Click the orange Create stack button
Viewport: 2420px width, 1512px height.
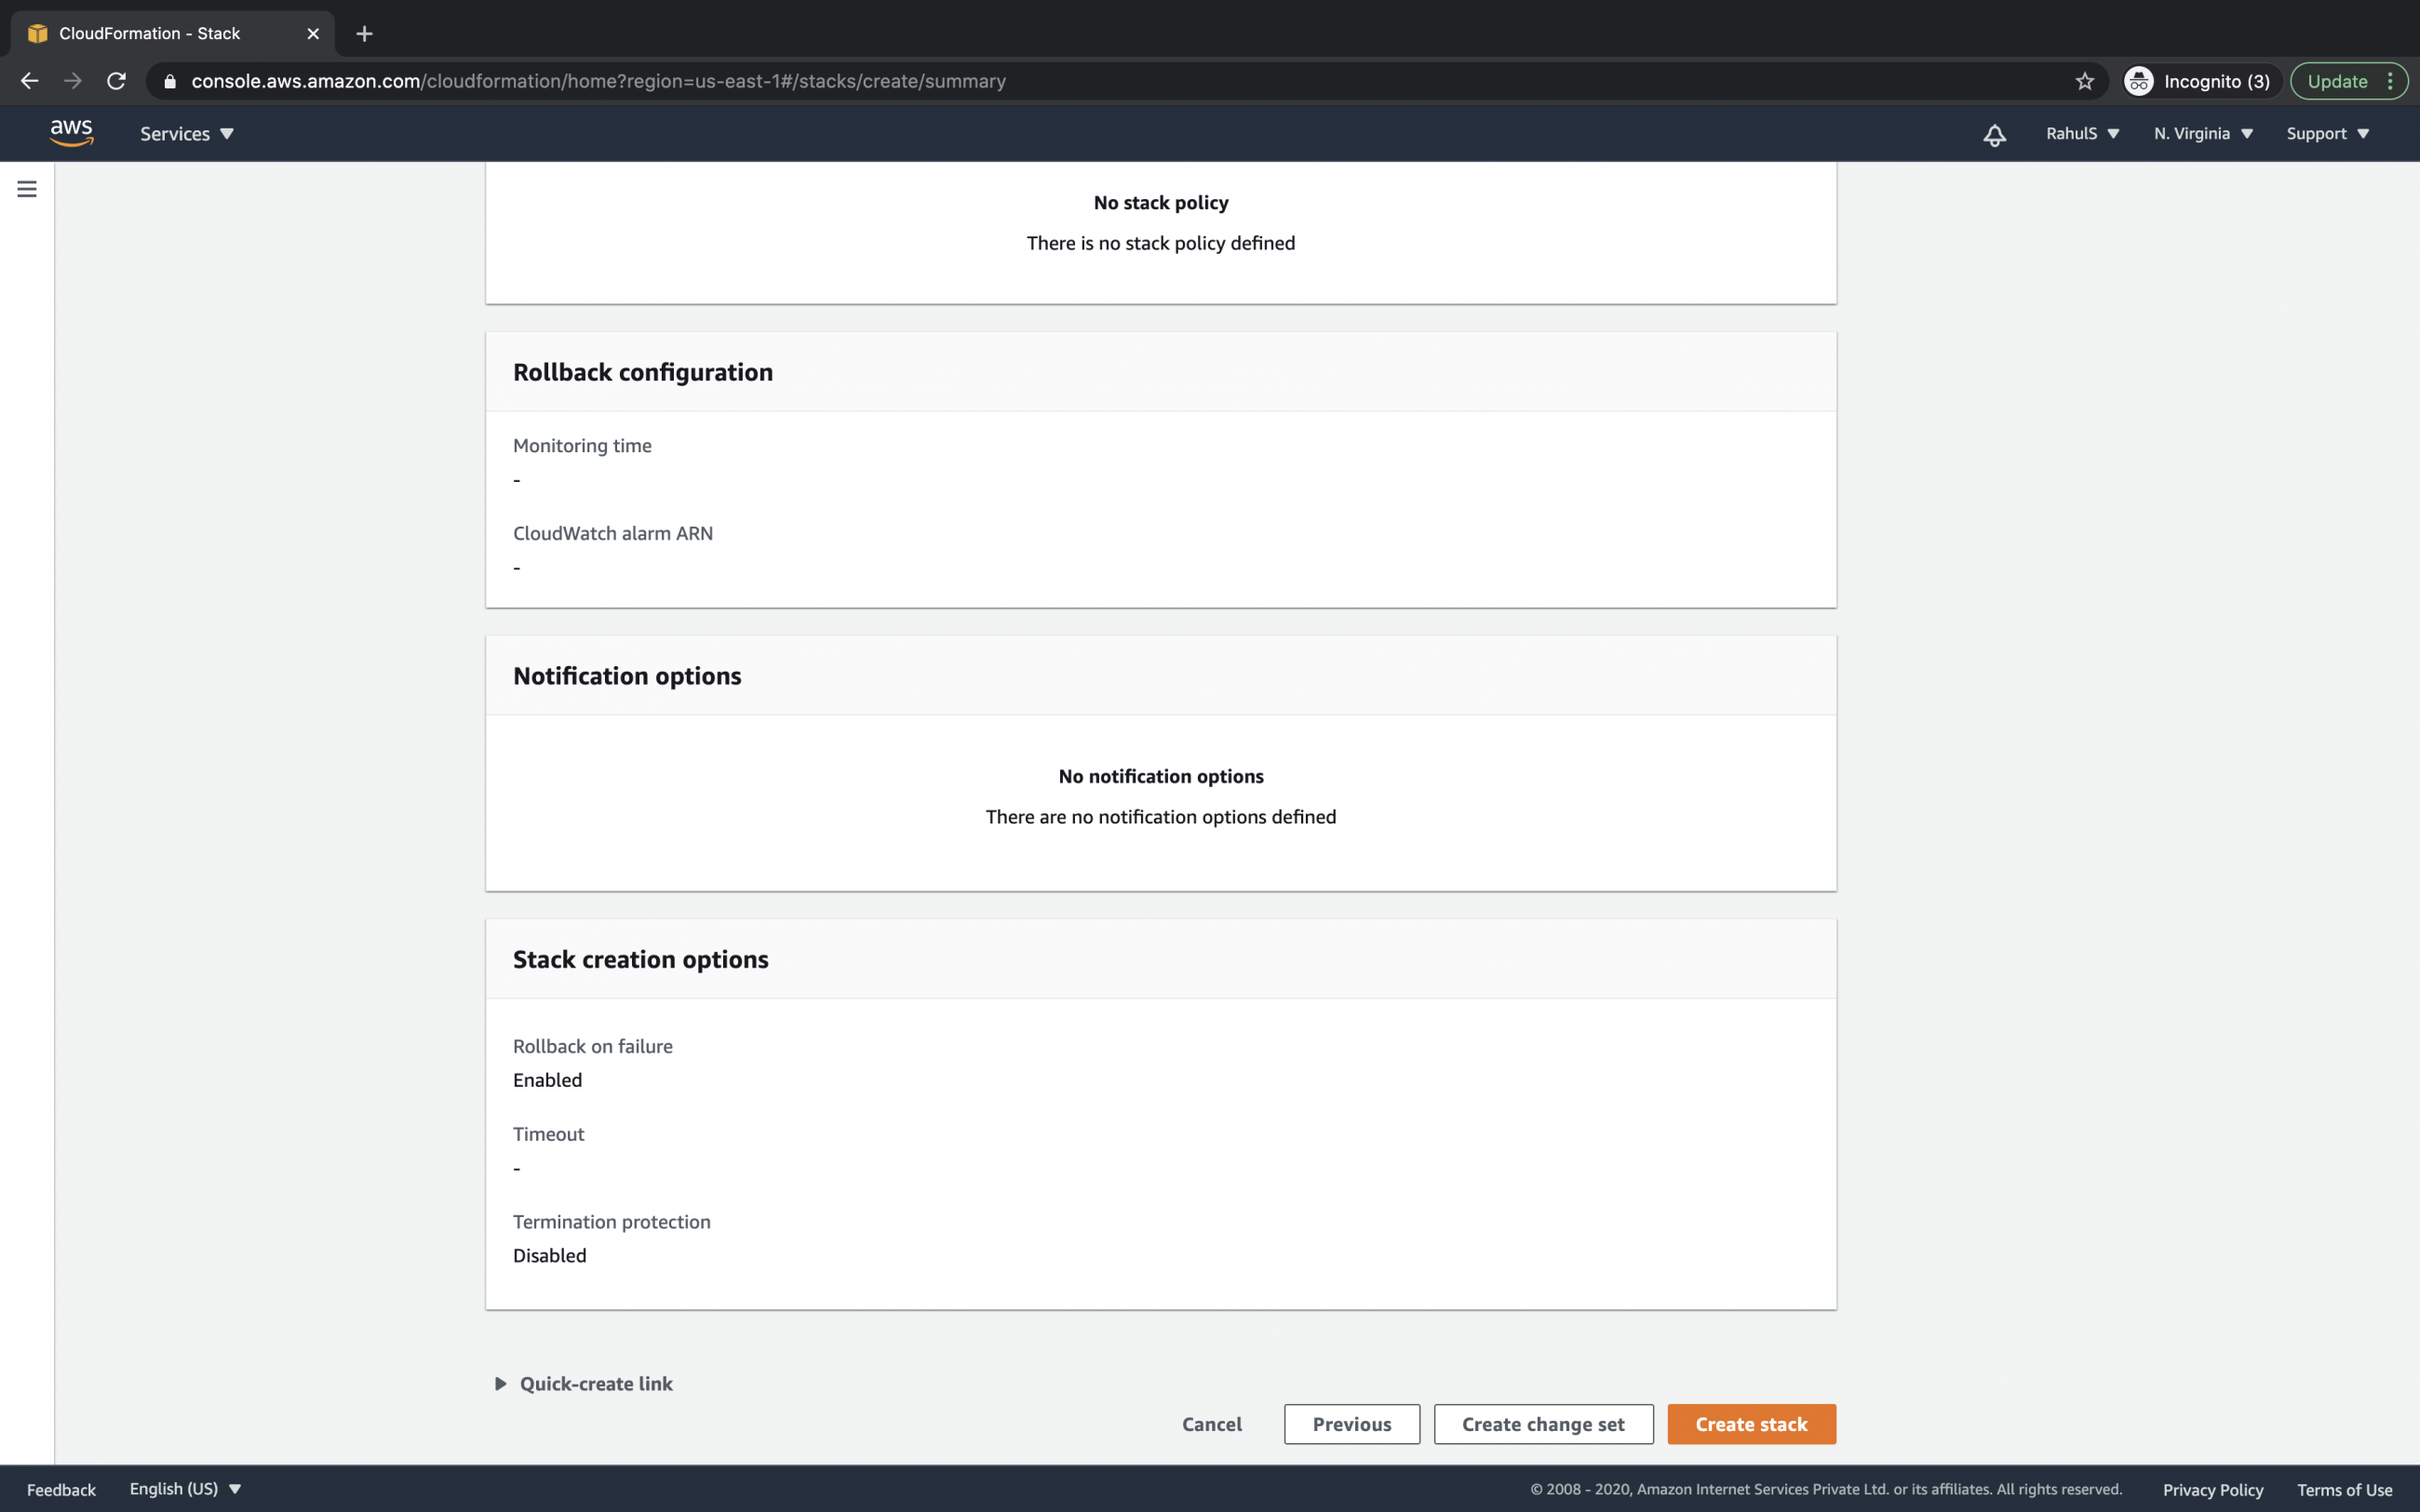[x=1751, y=1424]
